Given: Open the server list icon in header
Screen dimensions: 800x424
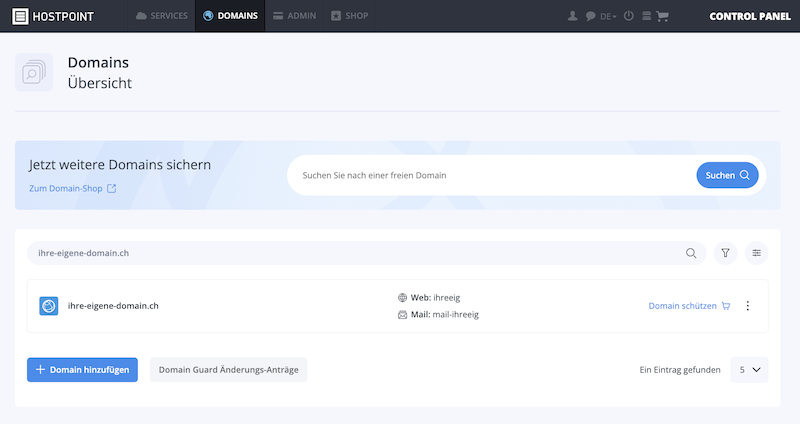Looking at the screenshot, I should pyautogui.click(x=646, y=16).
